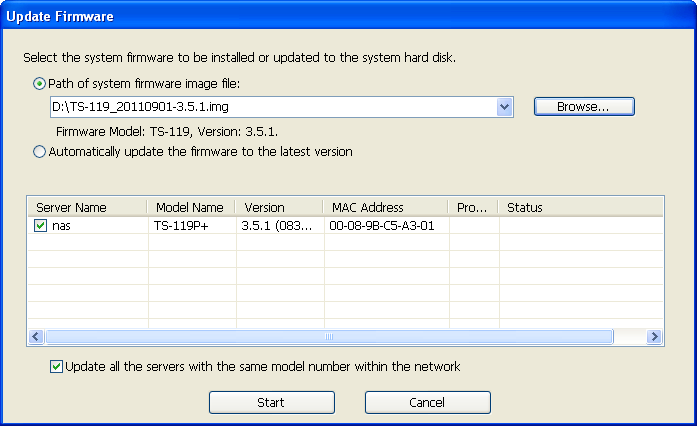Click the truncated 'Pro...' column header
The image size is (697, 426).
[473, 208]
